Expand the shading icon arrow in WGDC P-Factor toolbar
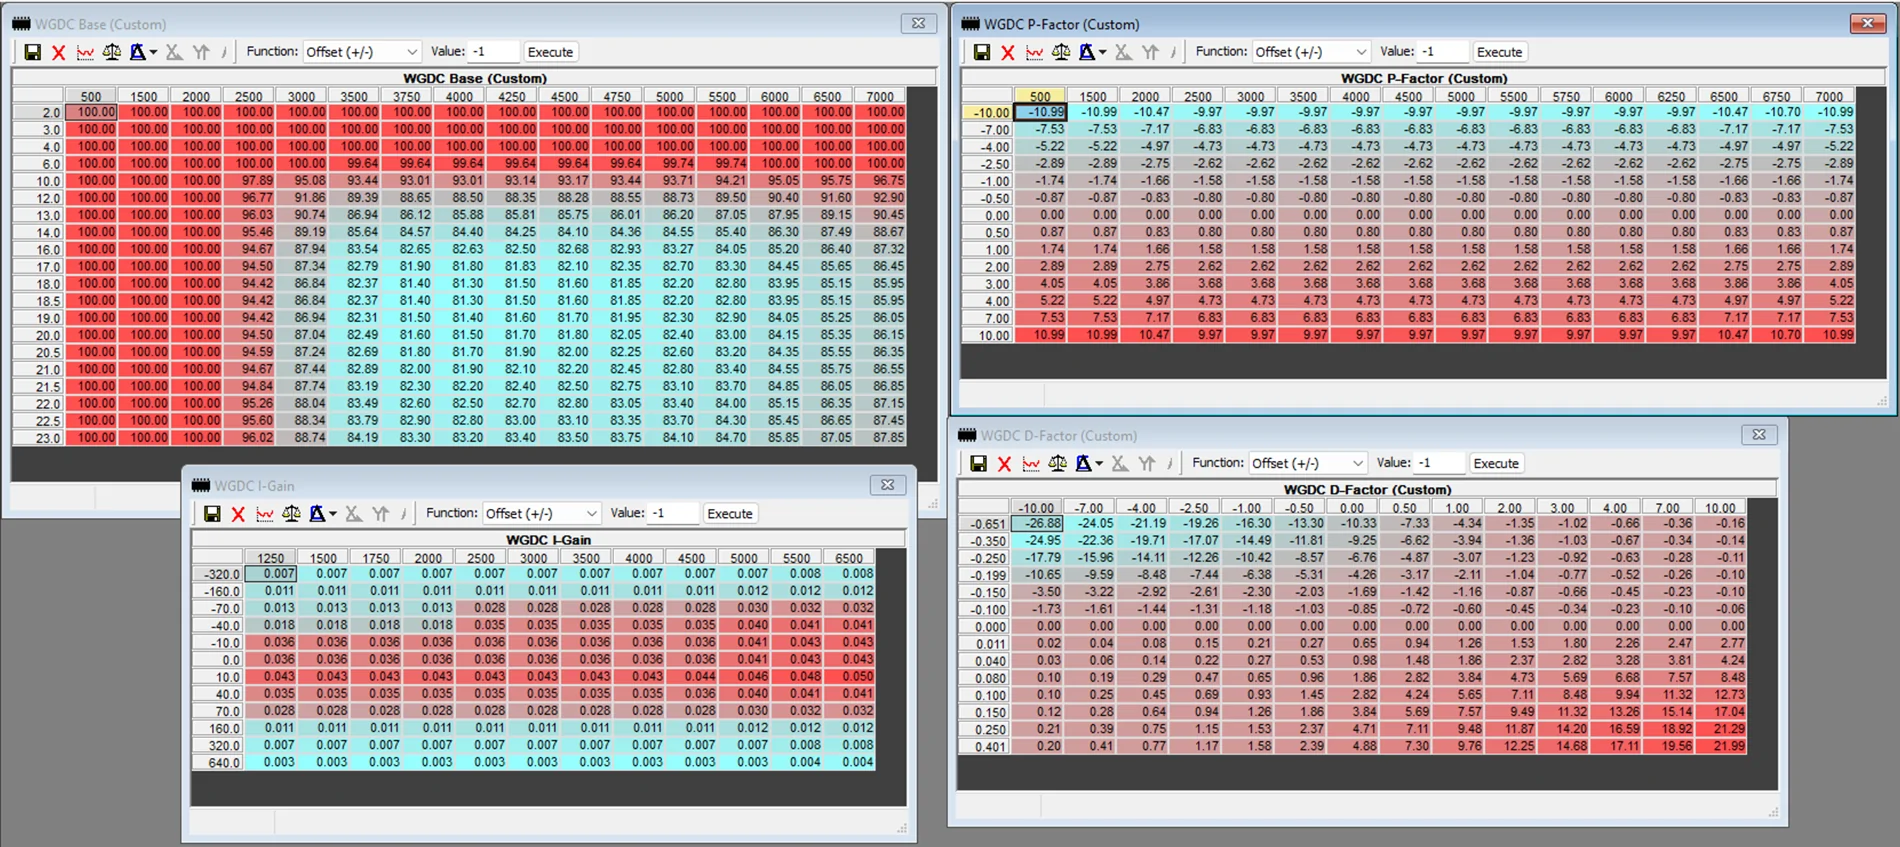 click(x=1102, y=53)
